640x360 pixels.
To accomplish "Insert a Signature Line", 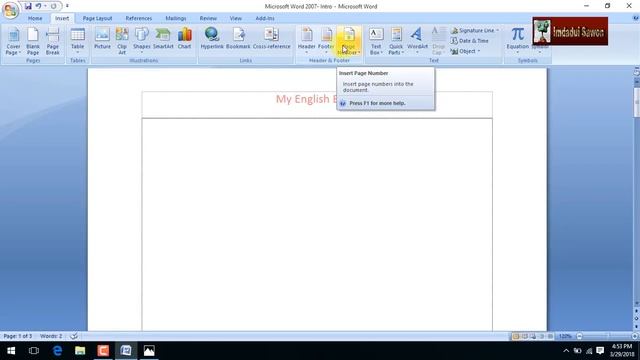I will click(475, 31).
